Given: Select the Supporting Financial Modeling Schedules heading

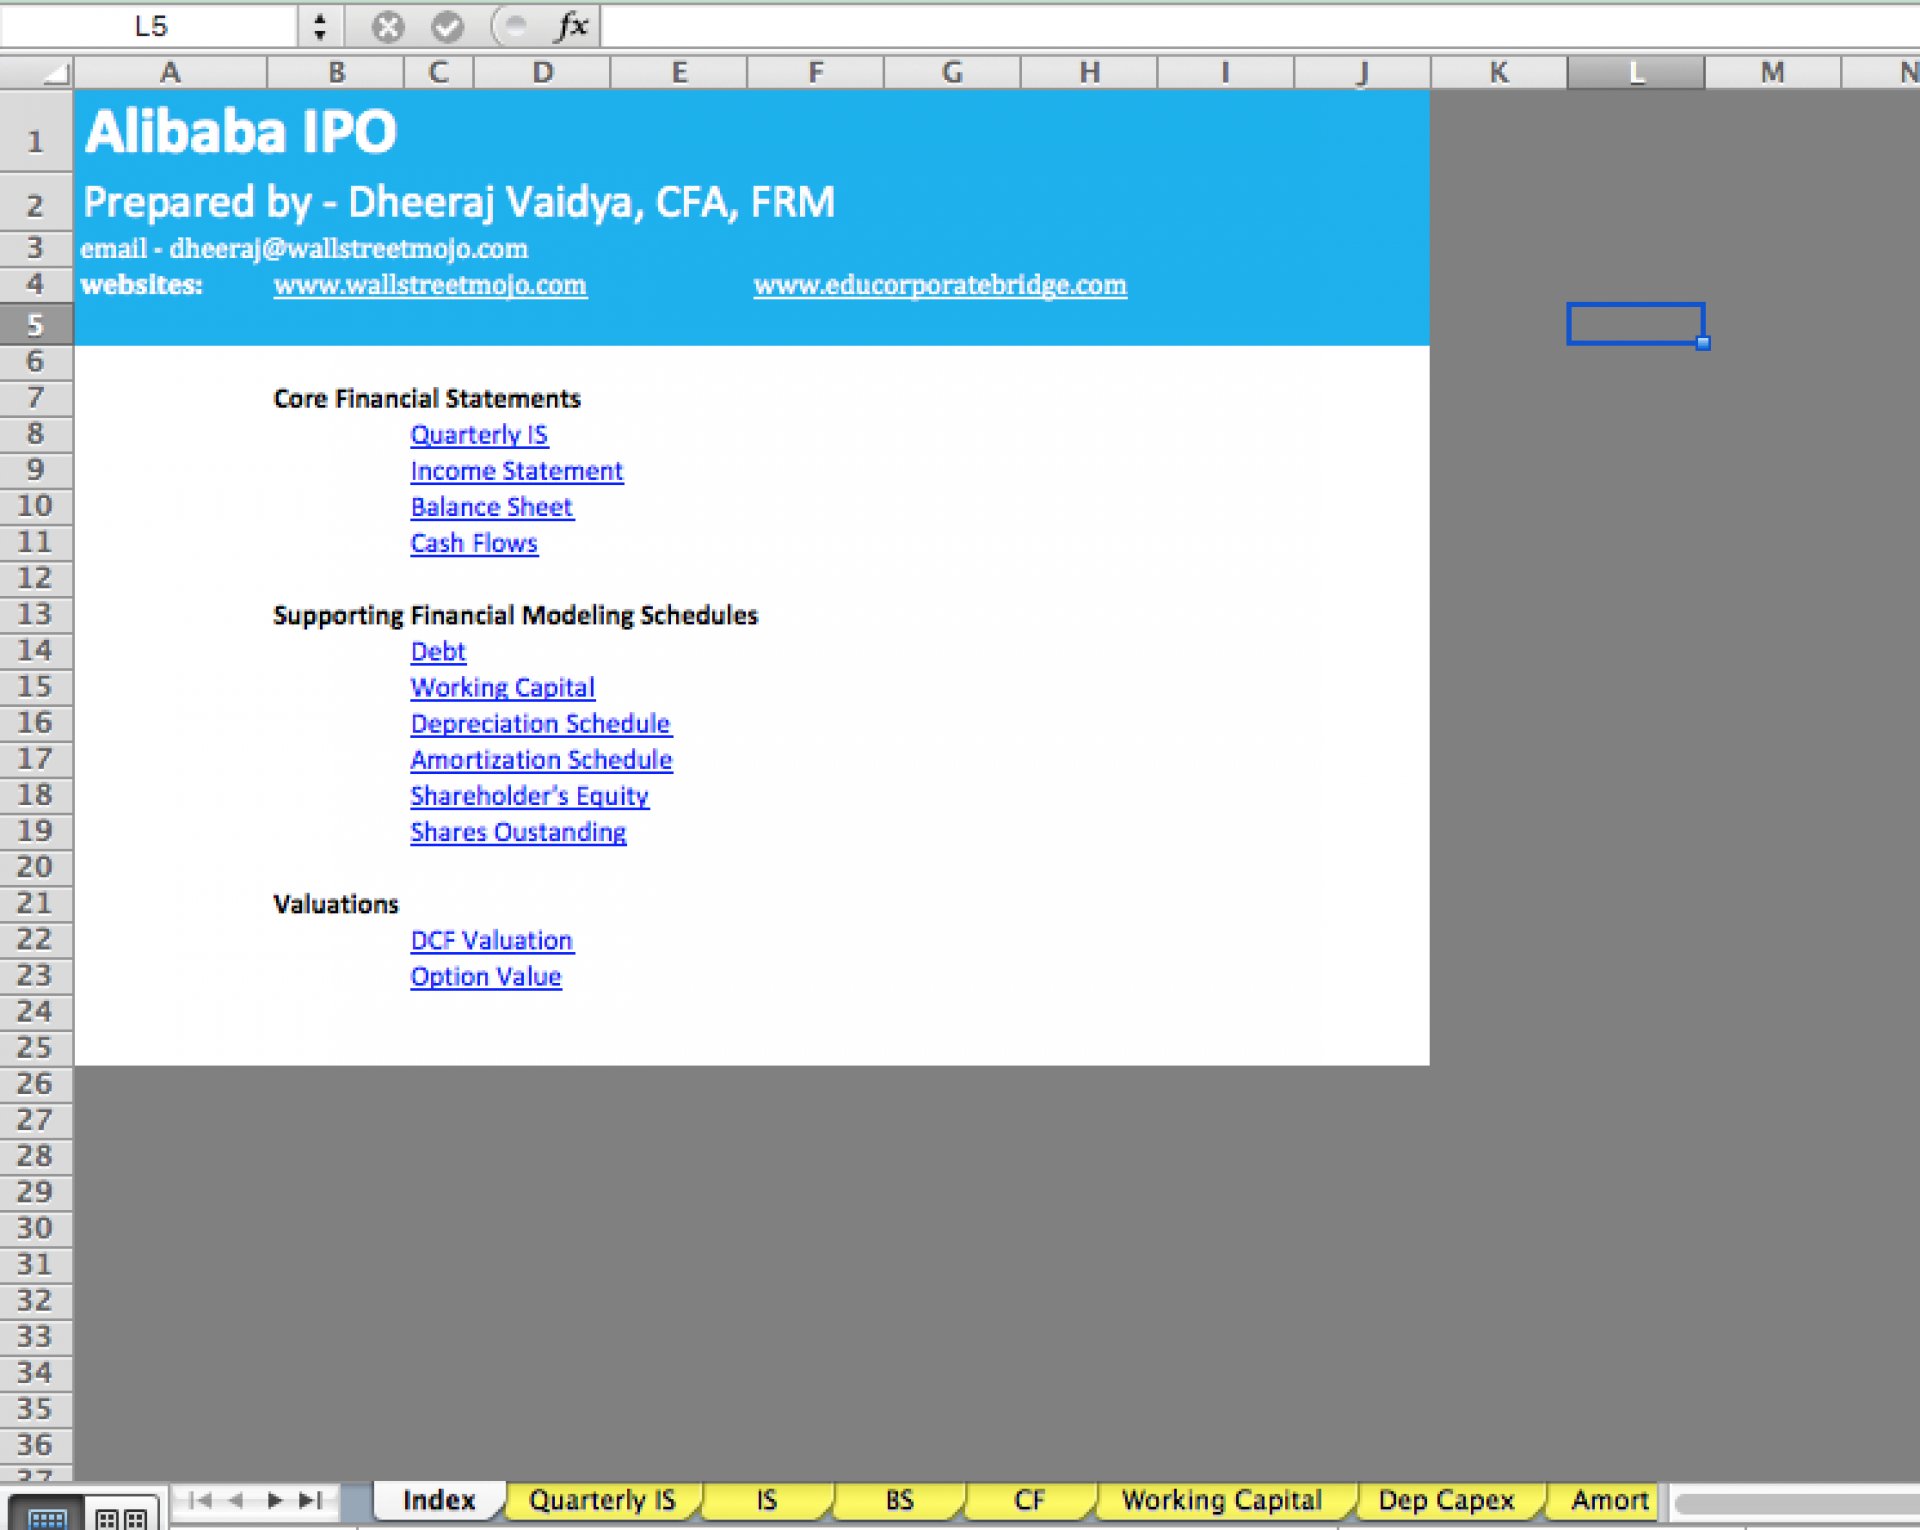Looking at the screenshot, I should pyautogui.click(x=516, y=615).
